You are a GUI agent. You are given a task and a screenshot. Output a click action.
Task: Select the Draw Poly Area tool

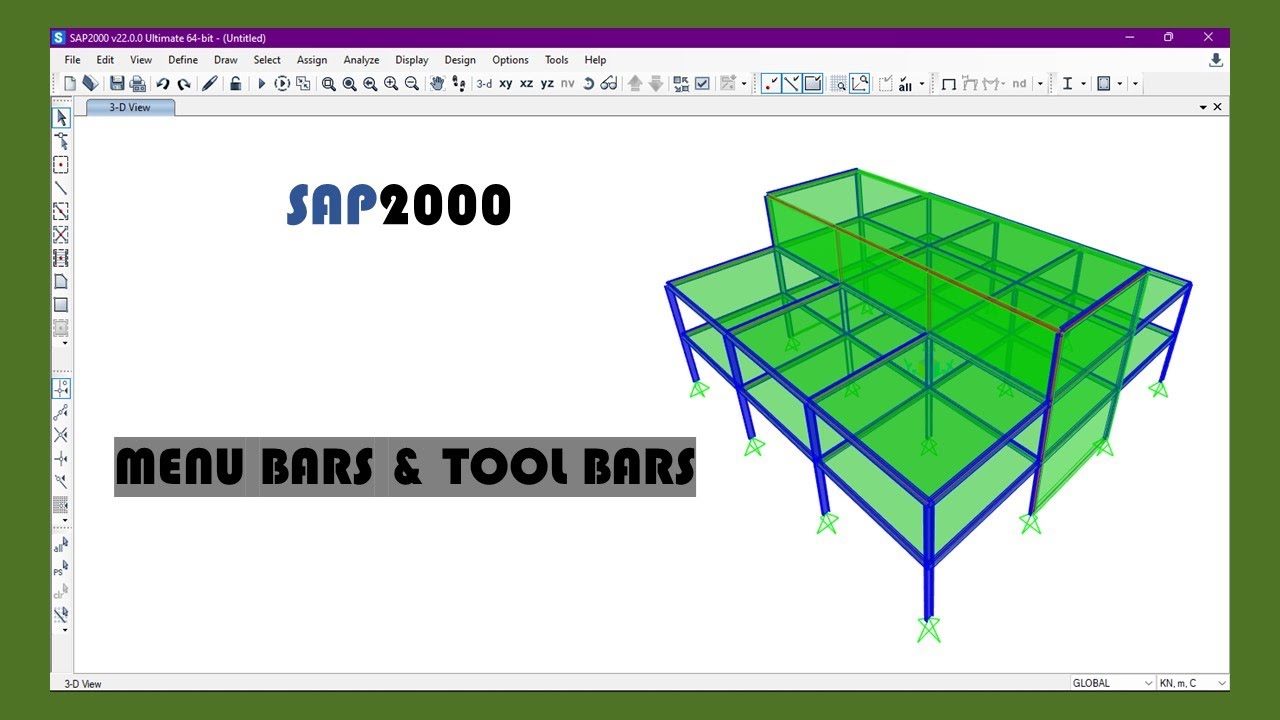61,282
